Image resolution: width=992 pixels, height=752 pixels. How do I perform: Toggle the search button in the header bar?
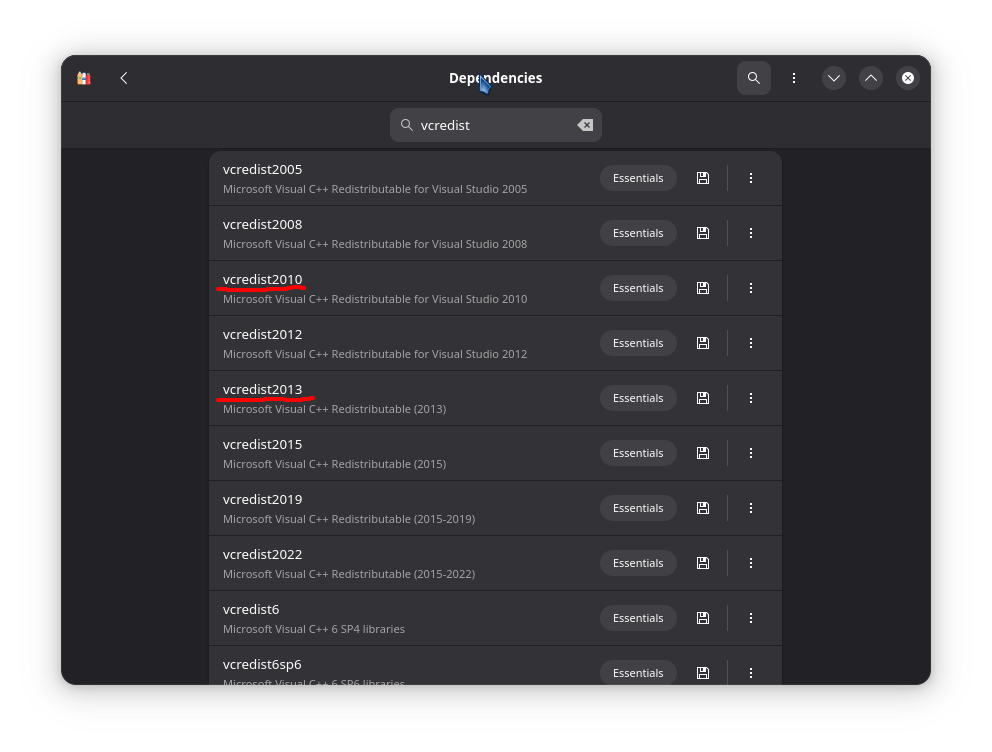click(x=753, y=78)
